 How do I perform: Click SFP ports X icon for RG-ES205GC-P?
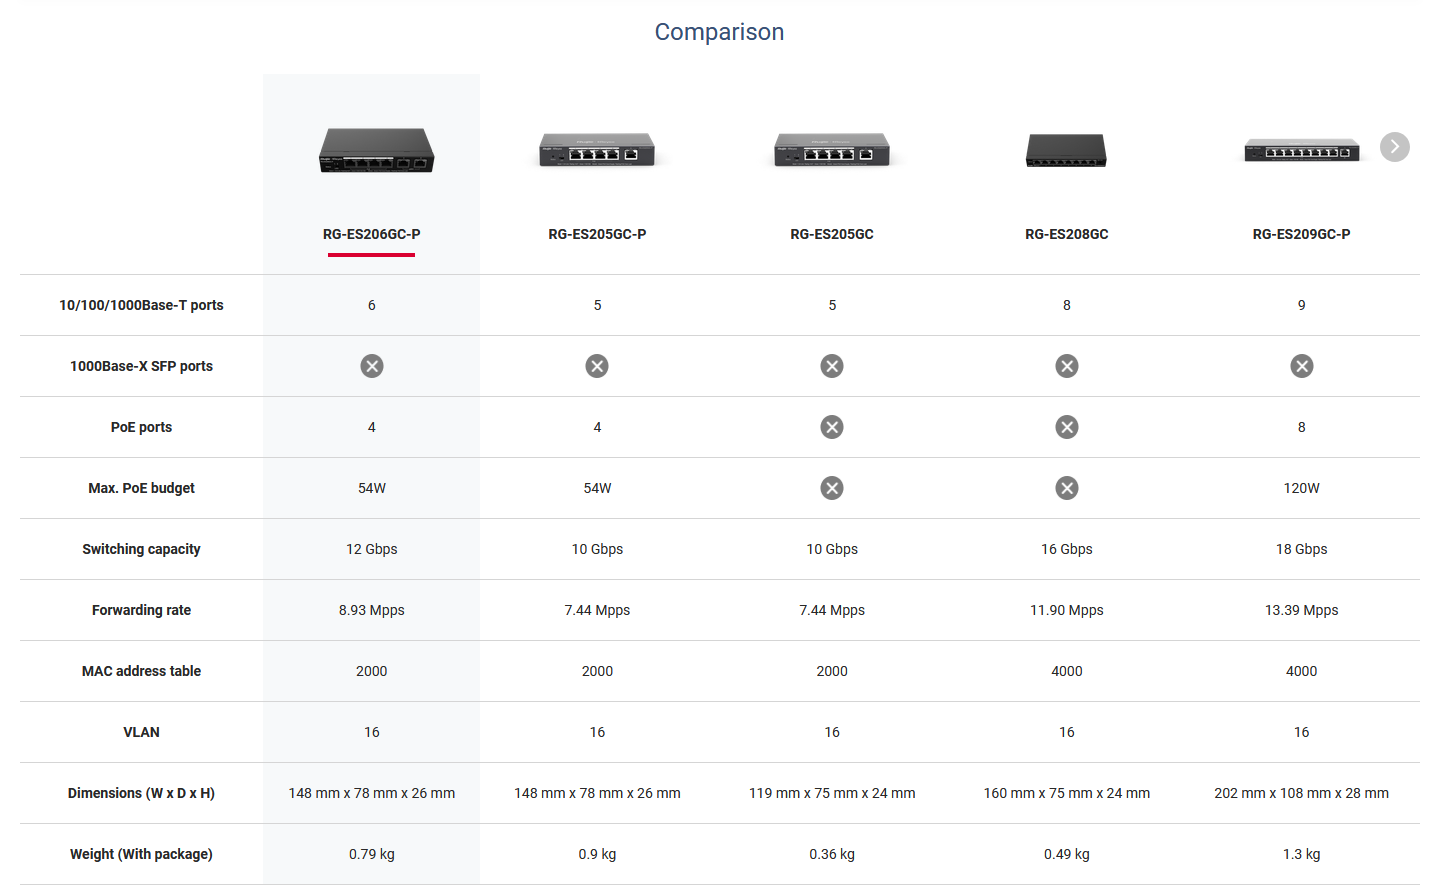597,366
